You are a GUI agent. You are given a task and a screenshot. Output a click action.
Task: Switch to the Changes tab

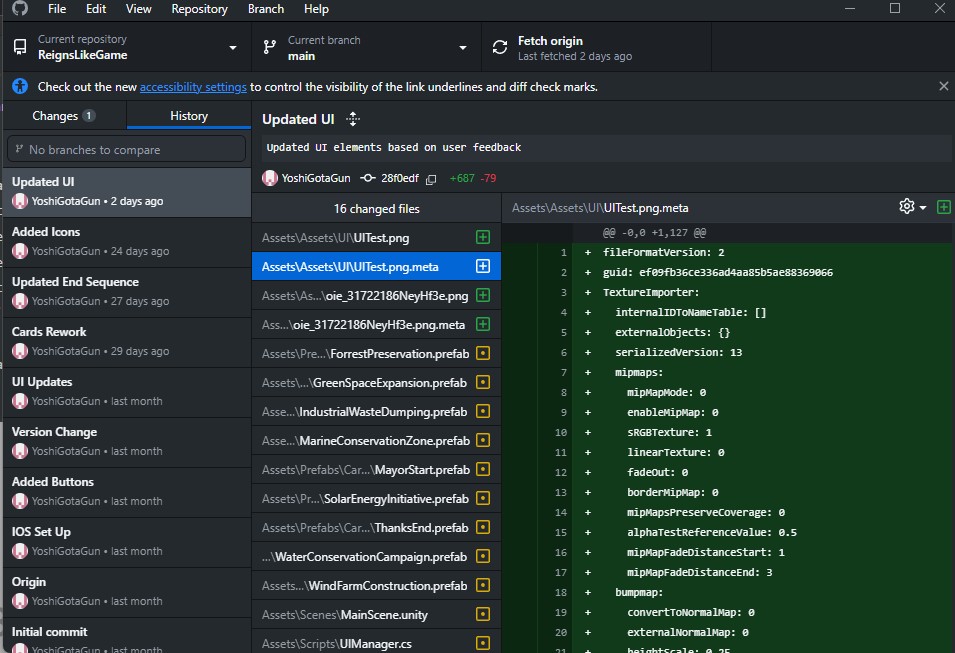point(63,116)
